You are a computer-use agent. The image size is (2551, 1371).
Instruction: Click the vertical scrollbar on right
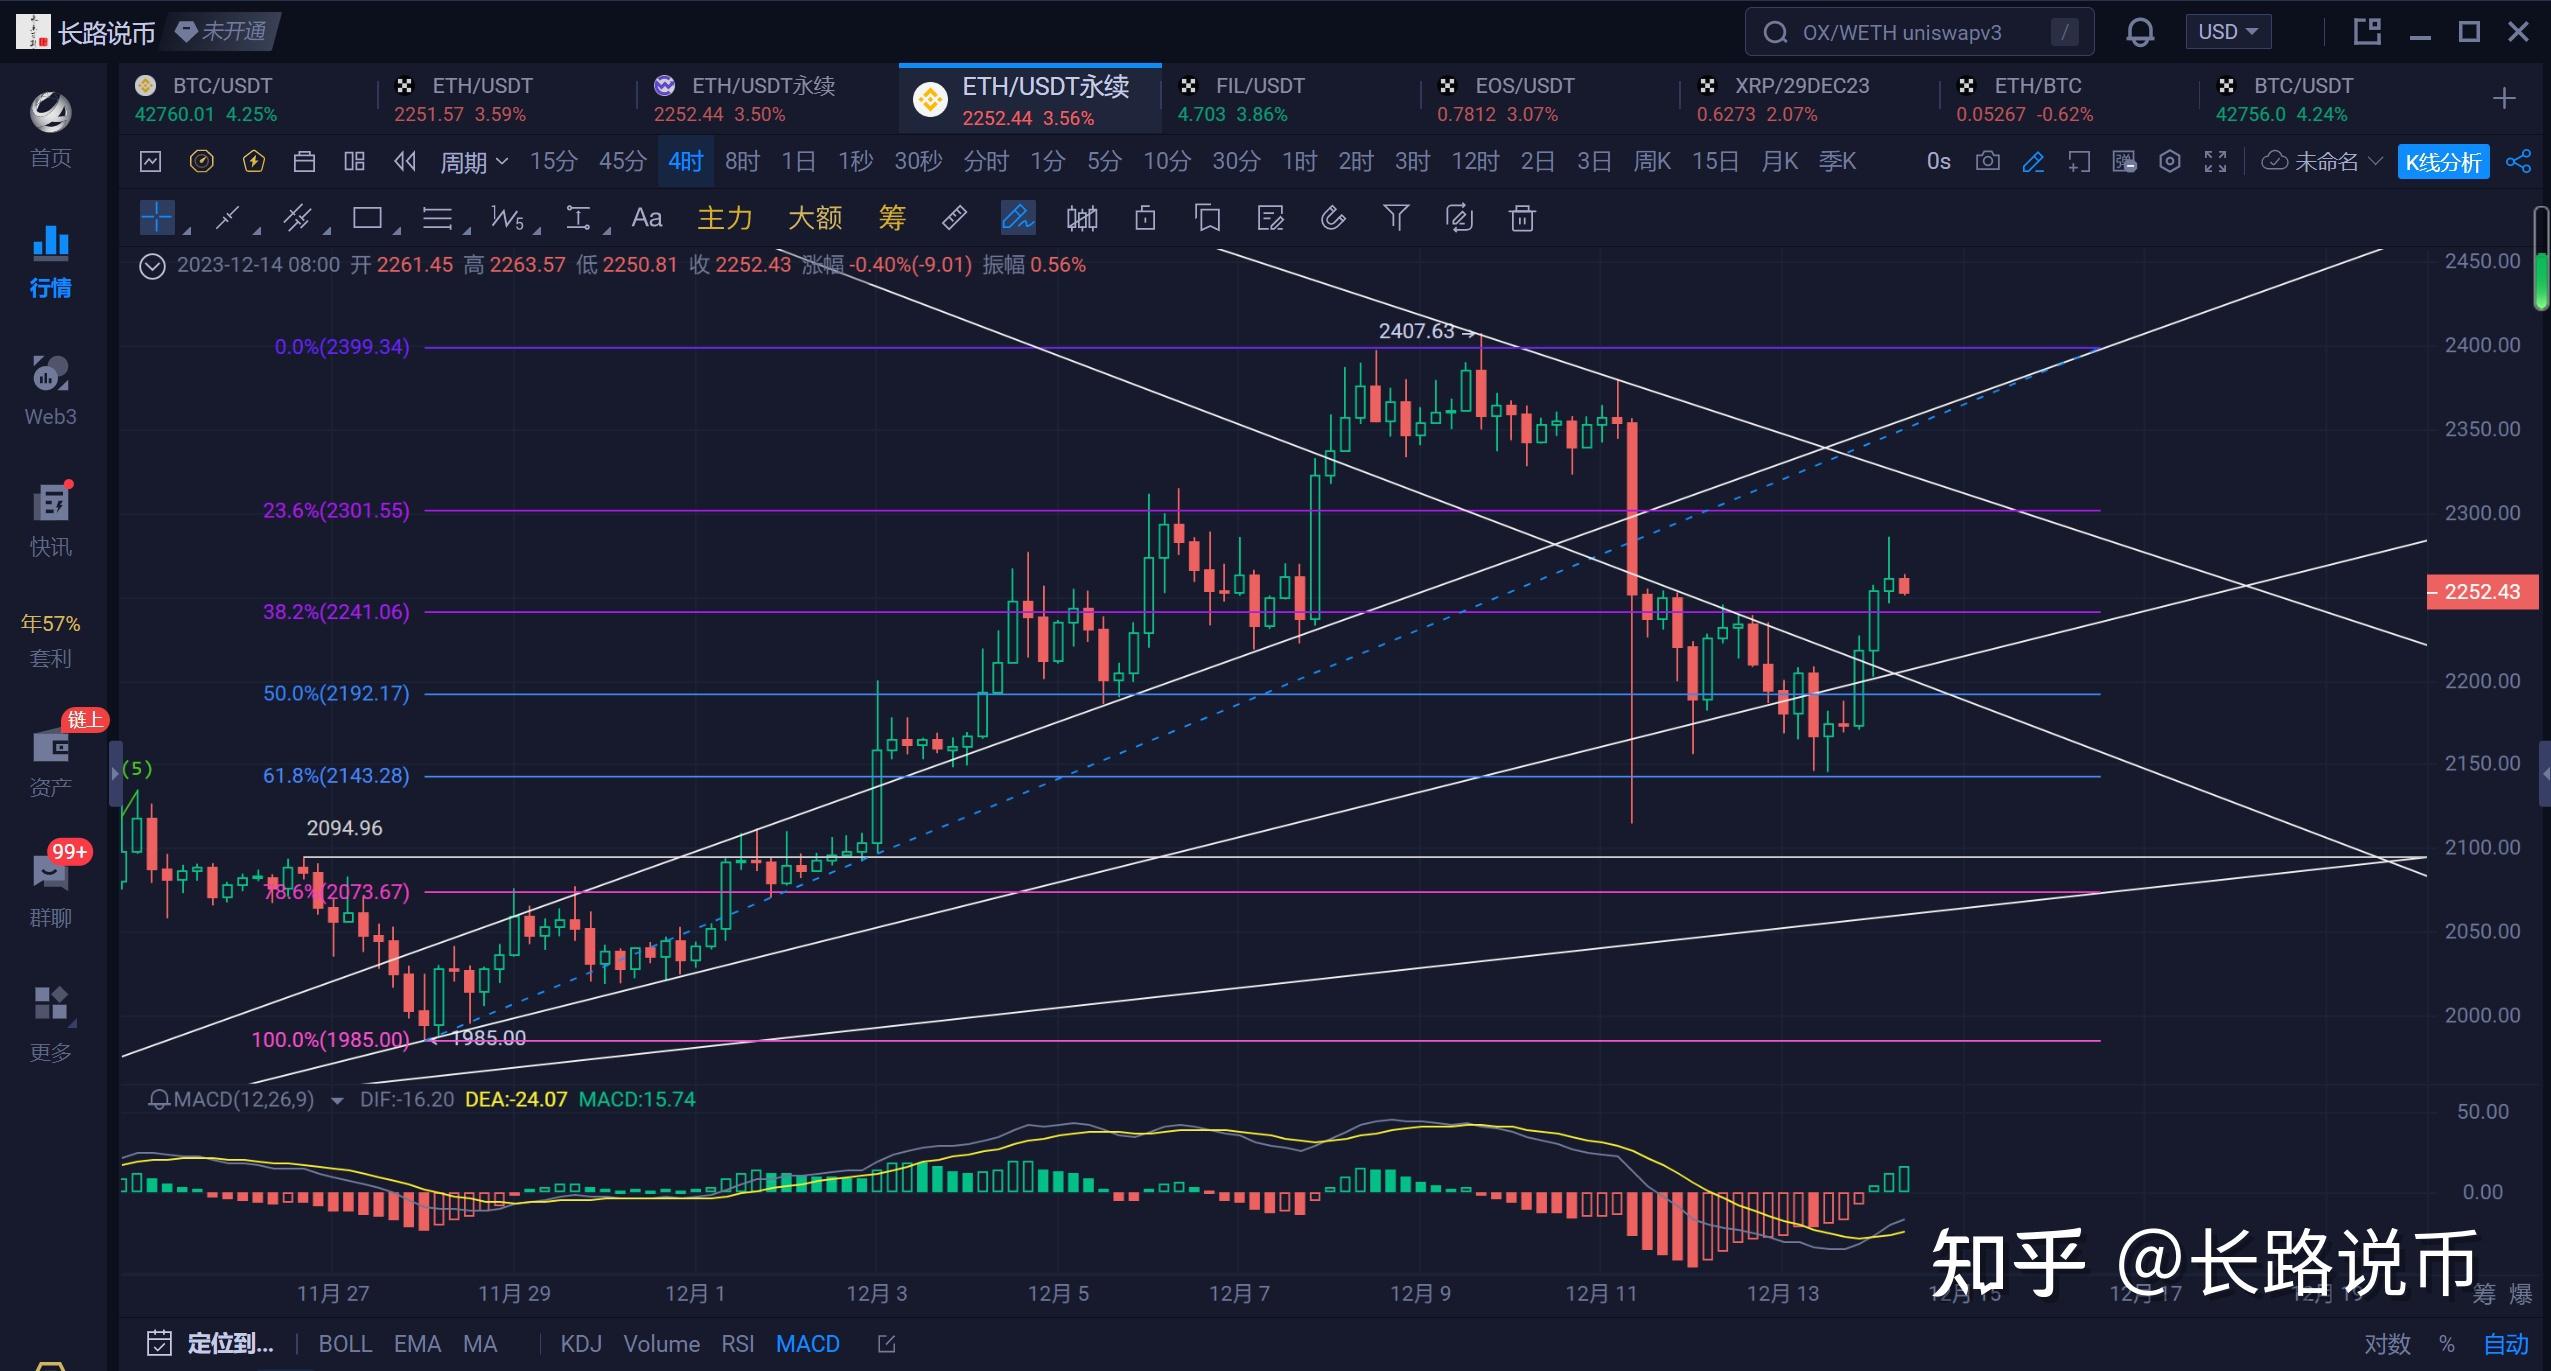pos(2542,259)
